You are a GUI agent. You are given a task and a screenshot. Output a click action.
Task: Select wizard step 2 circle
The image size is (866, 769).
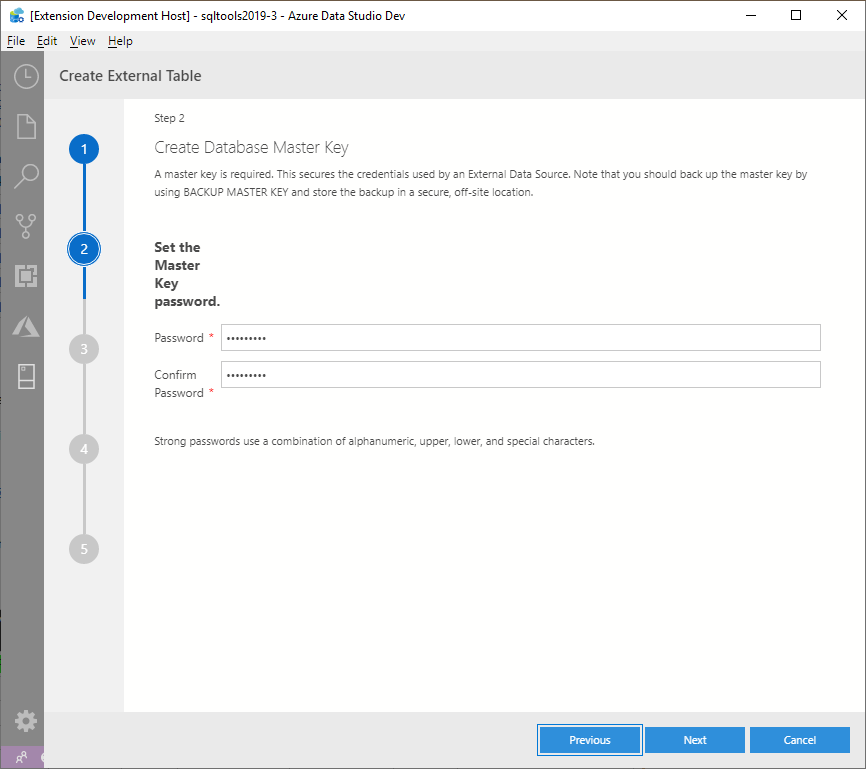pyautogui.click(x=84, y=249)
